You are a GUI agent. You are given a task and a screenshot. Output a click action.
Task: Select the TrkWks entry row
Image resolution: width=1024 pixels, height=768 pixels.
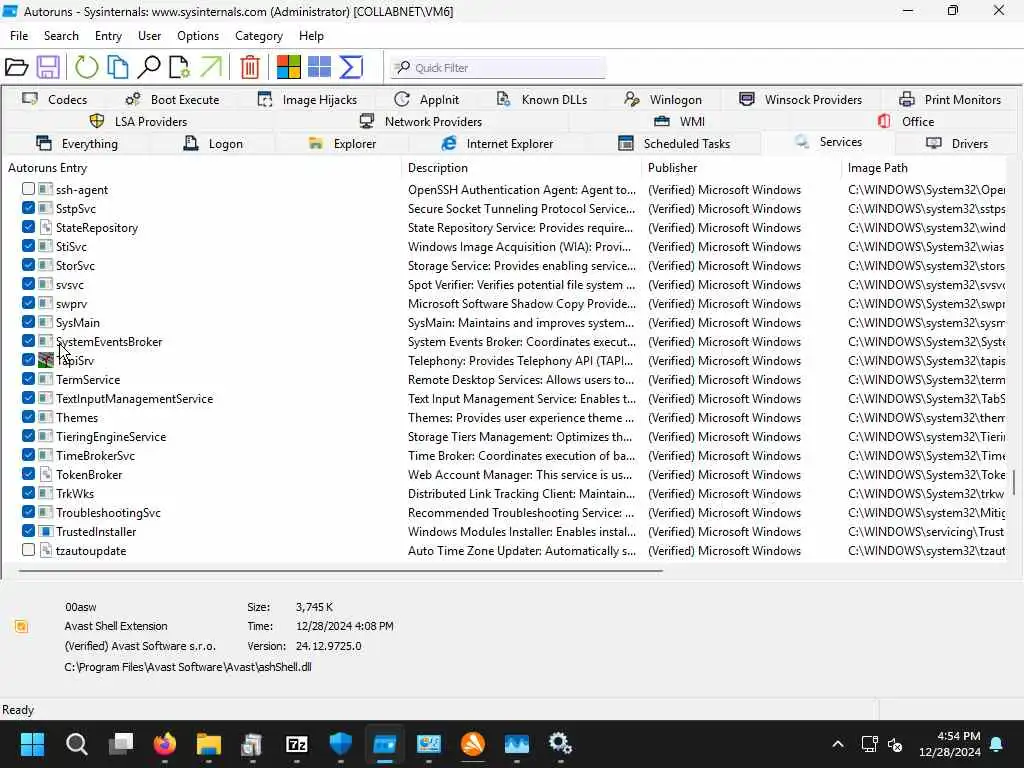click(506, 494)
